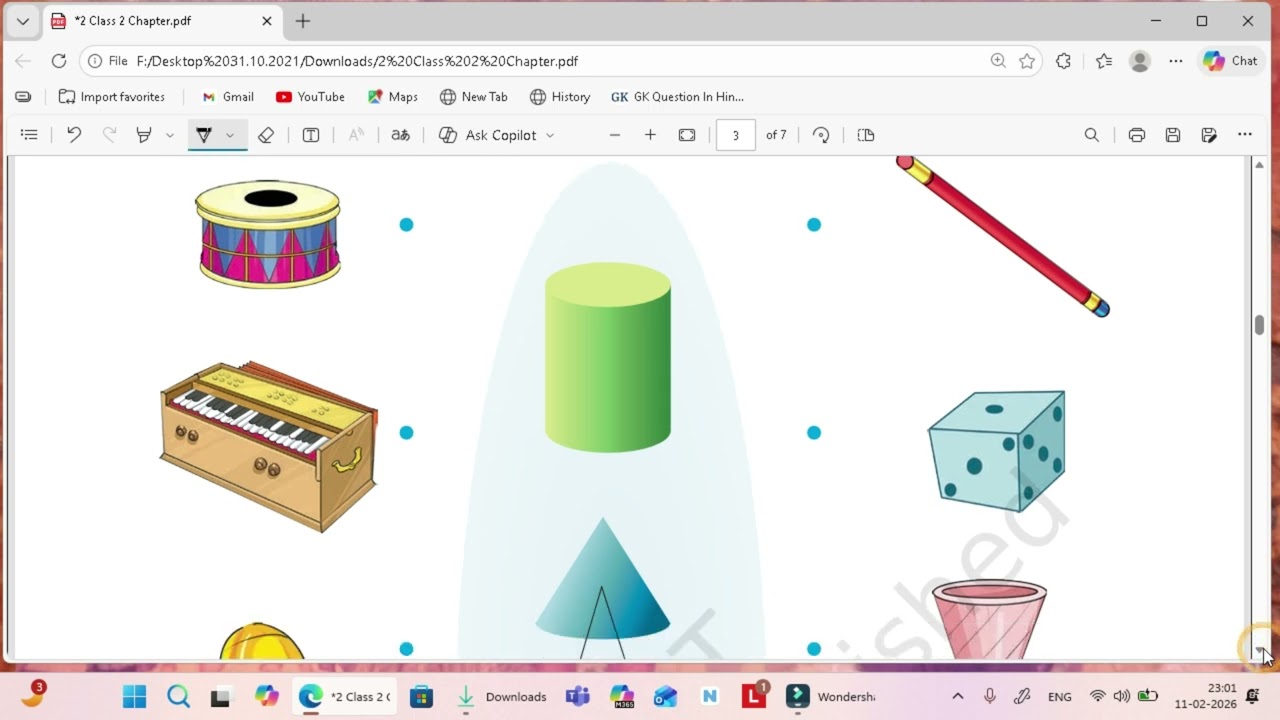This screenshot has height=720, width=1280.
Task: Zoom out with the minus icon
Action: (x=615, y=135)
